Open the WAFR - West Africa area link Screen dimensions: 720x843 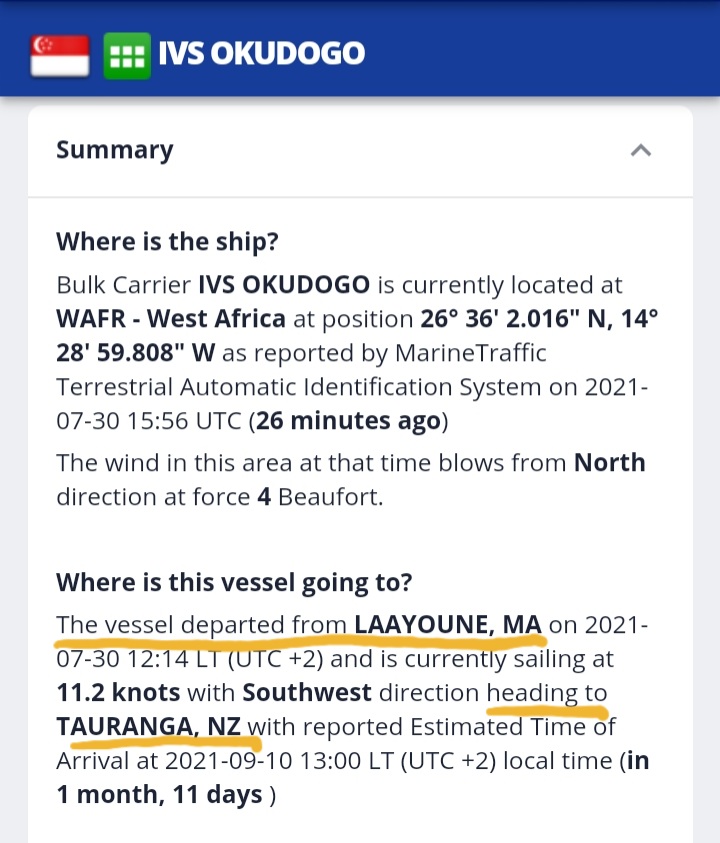[171, 318]
